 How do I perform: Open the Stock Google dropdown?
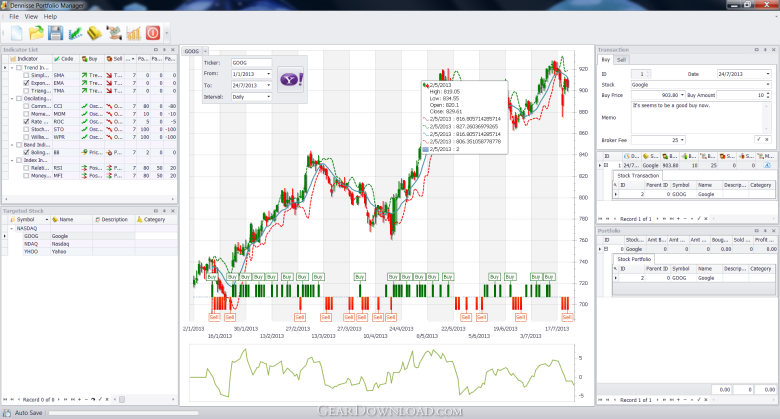(768, 85)
